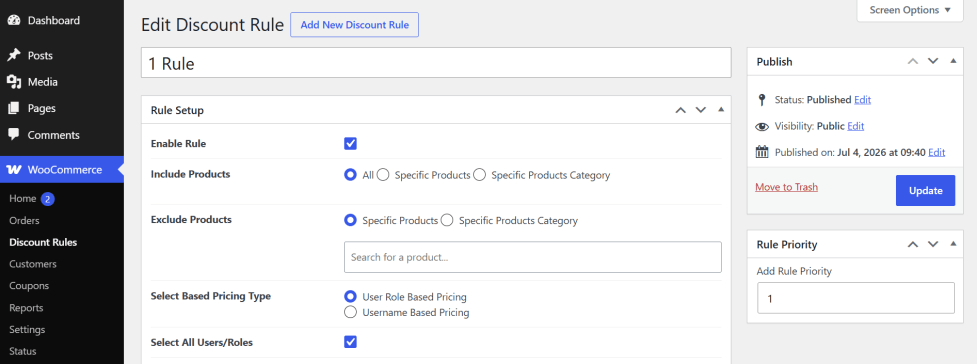Viewport: 977px width, 364px height.
Task: Go to WooCommerce Reports
Action: tap(26, 308)
